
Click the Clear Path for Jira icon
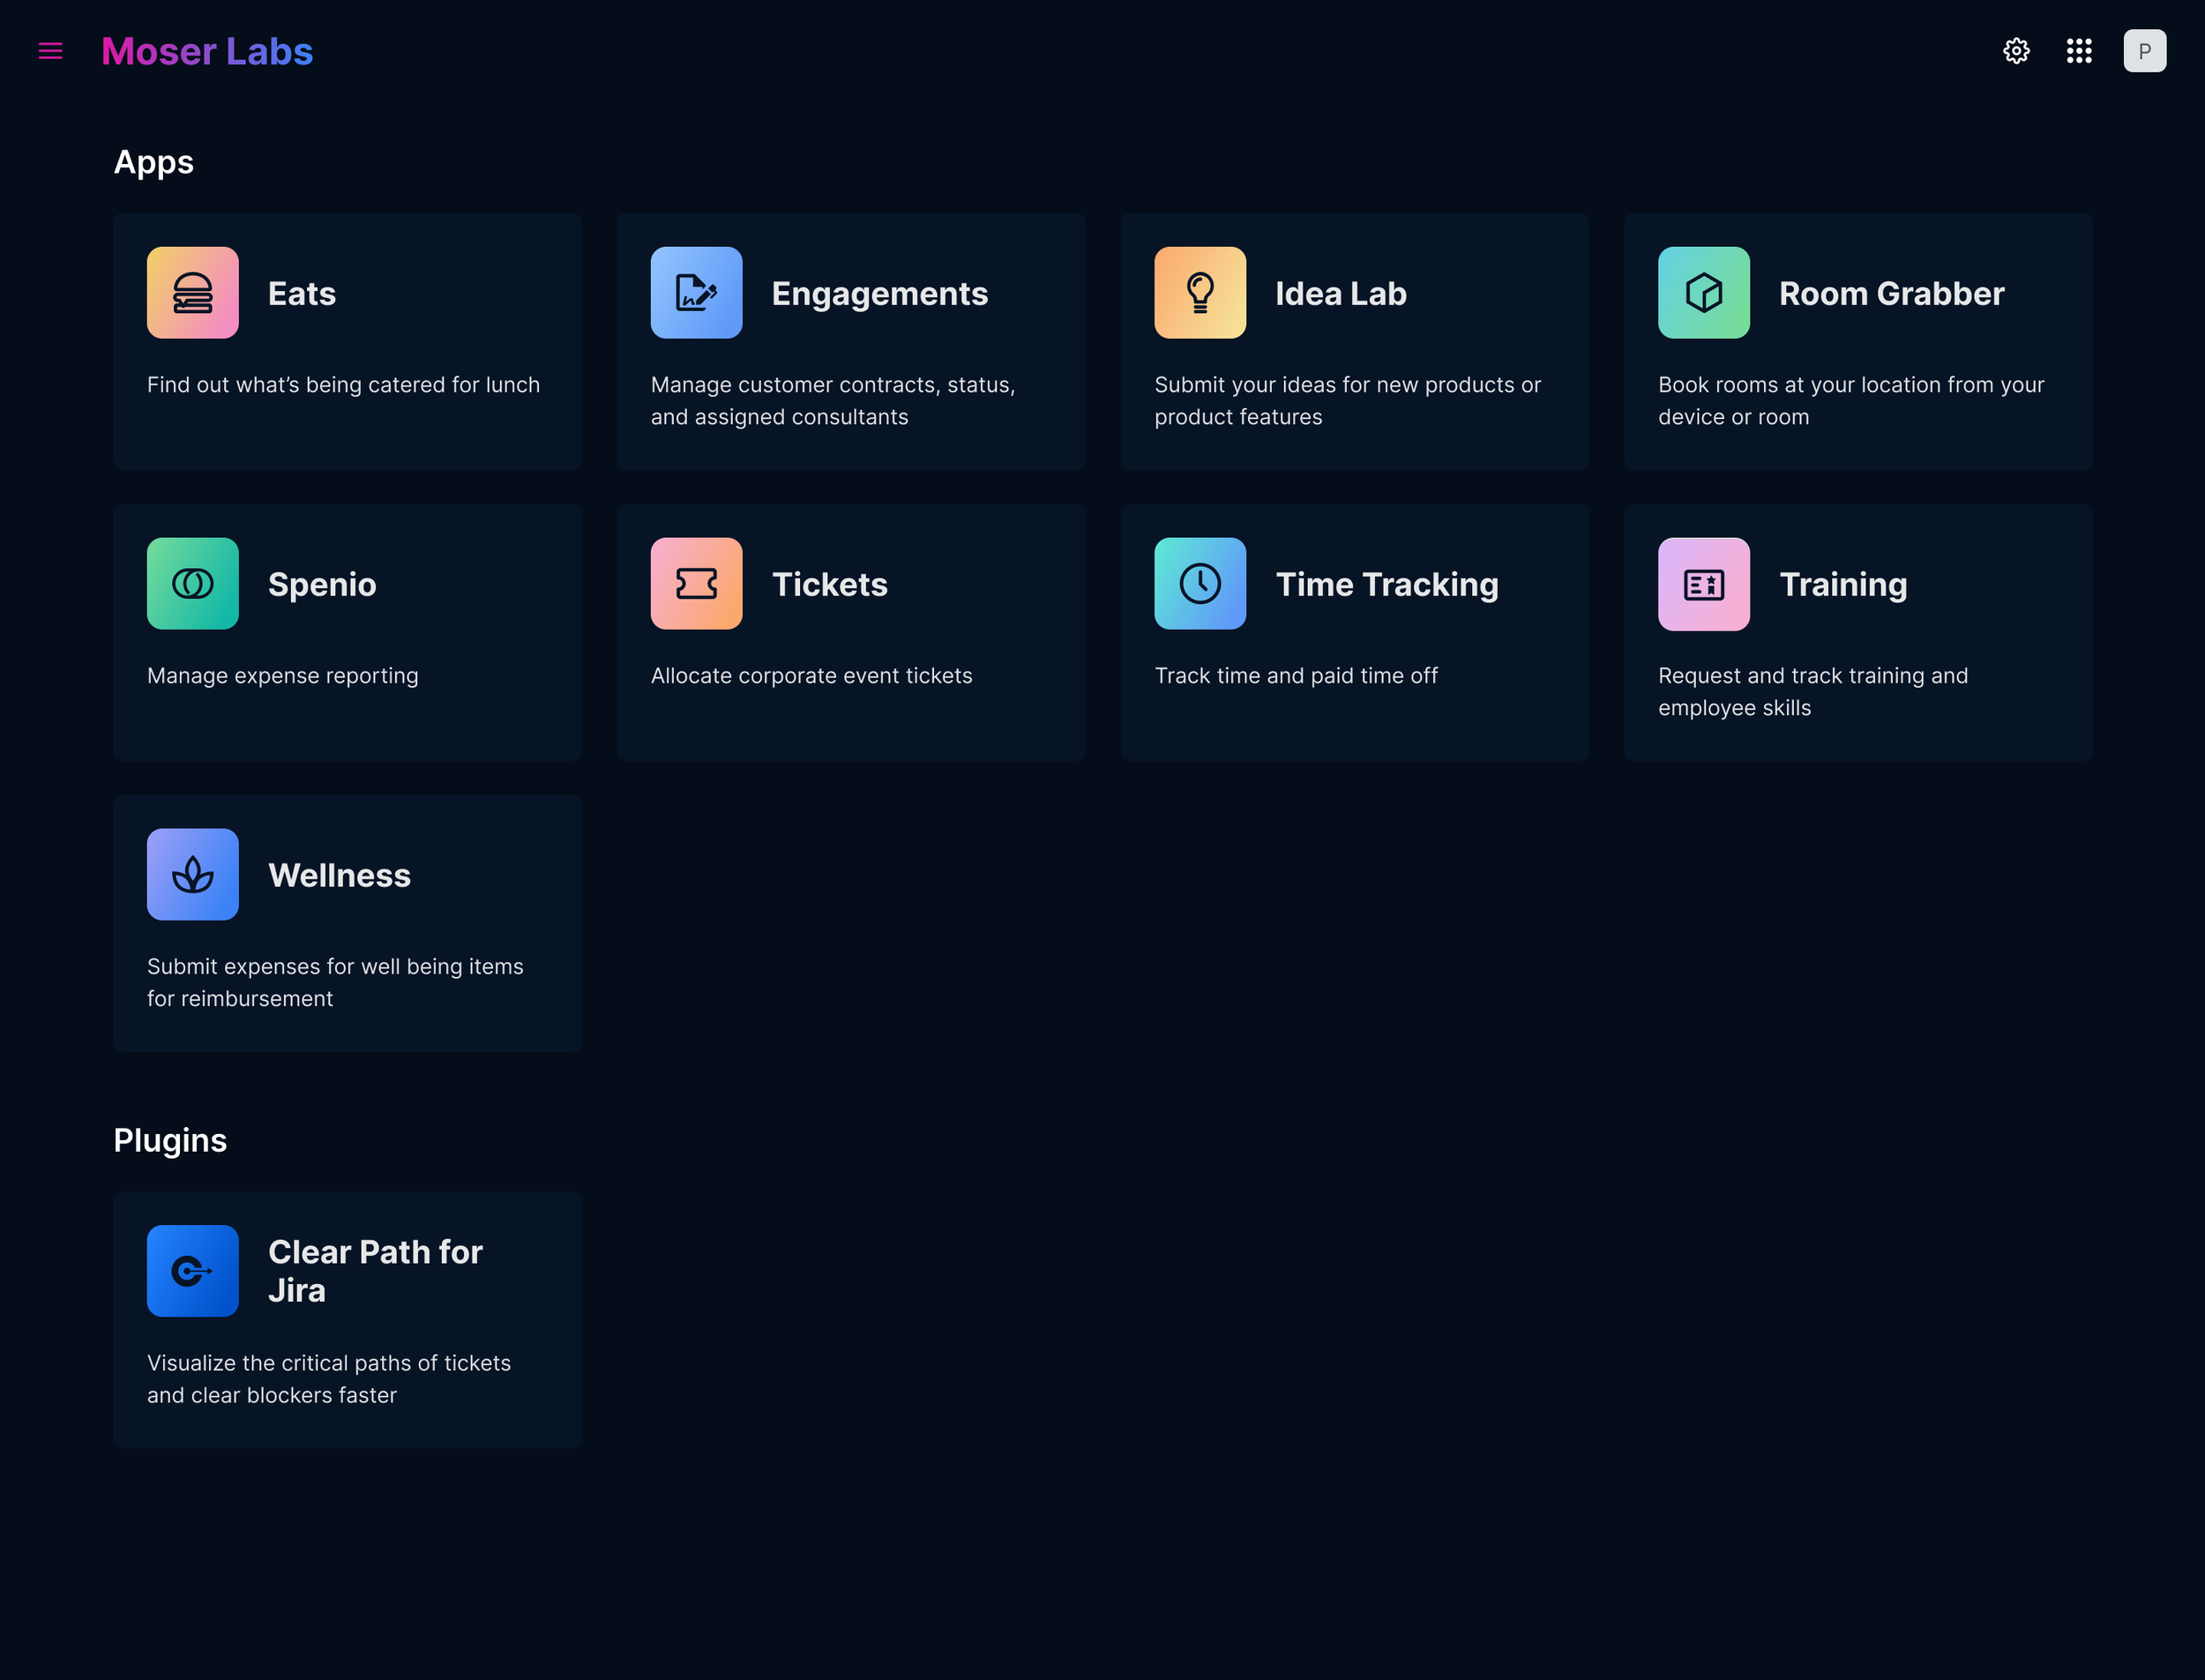(x=193, y=1271)
